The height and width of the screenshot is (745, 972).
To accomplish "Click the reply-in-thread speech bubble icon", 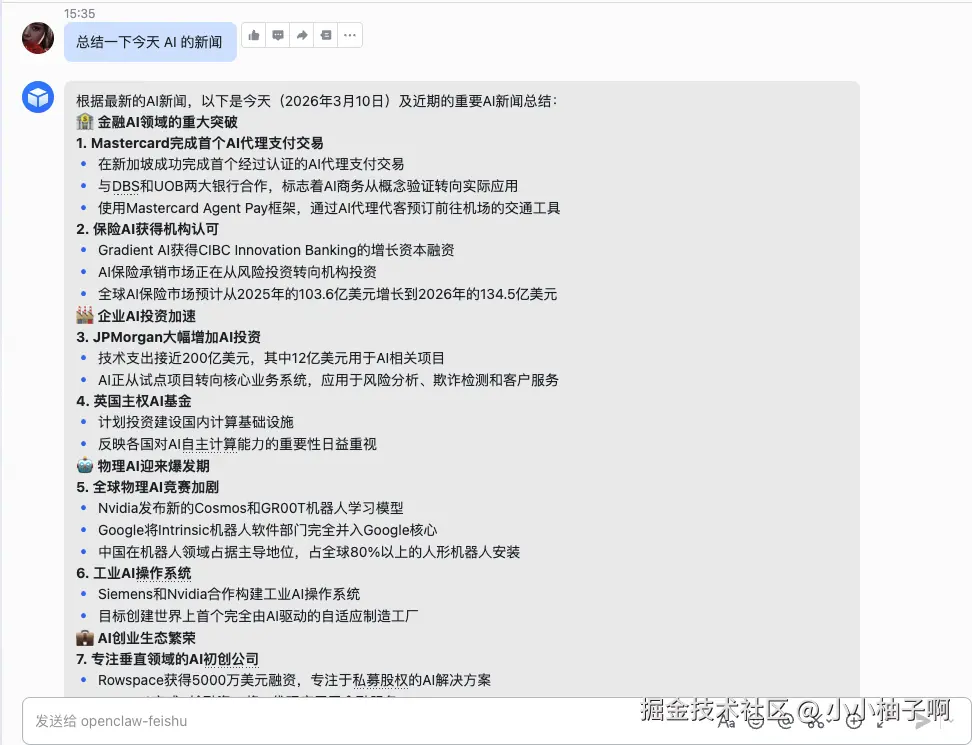I will pyautogui.click(x=278, y=35).
